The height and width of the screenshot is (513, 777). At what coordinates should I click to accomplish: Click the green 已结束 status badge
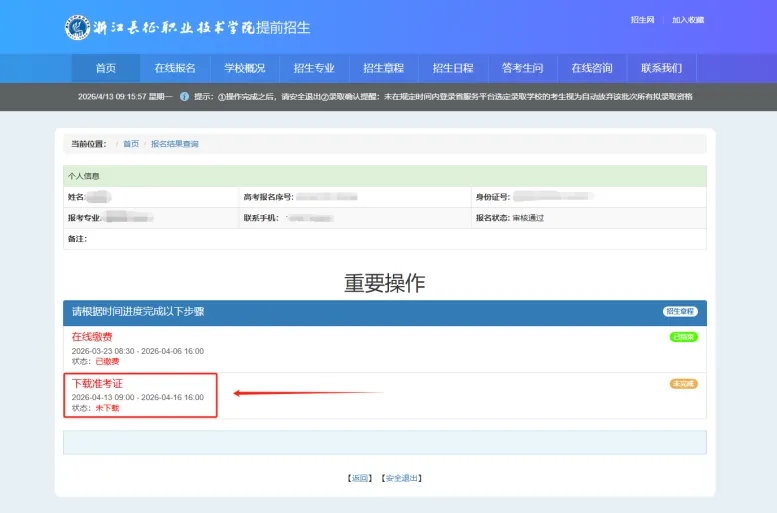(683, 337)
